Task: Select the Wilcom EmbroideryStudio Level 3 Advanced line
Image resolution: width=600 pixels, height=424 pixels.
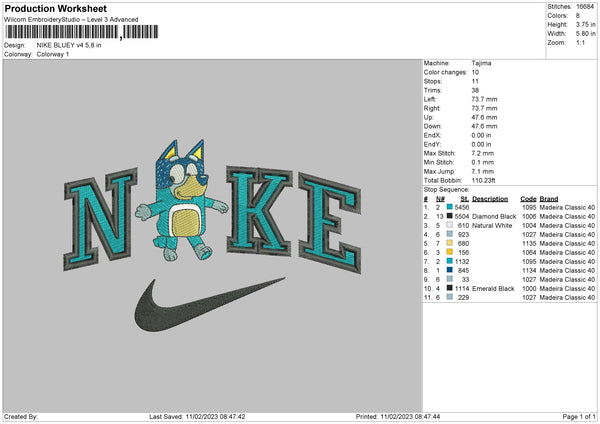Action: [71, 20]
